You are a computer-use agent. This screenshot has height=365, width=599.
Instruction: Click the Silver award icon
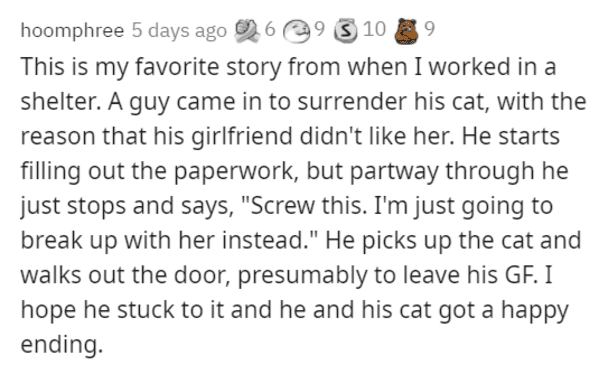pyautogui.click(x=346, y=31)
